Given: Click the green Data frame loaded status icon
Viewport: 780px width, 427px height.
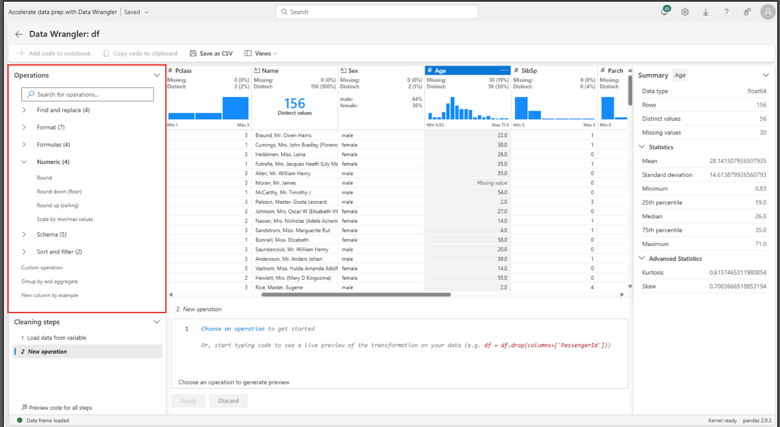Looking at the screenshot, I should (20, 421).
